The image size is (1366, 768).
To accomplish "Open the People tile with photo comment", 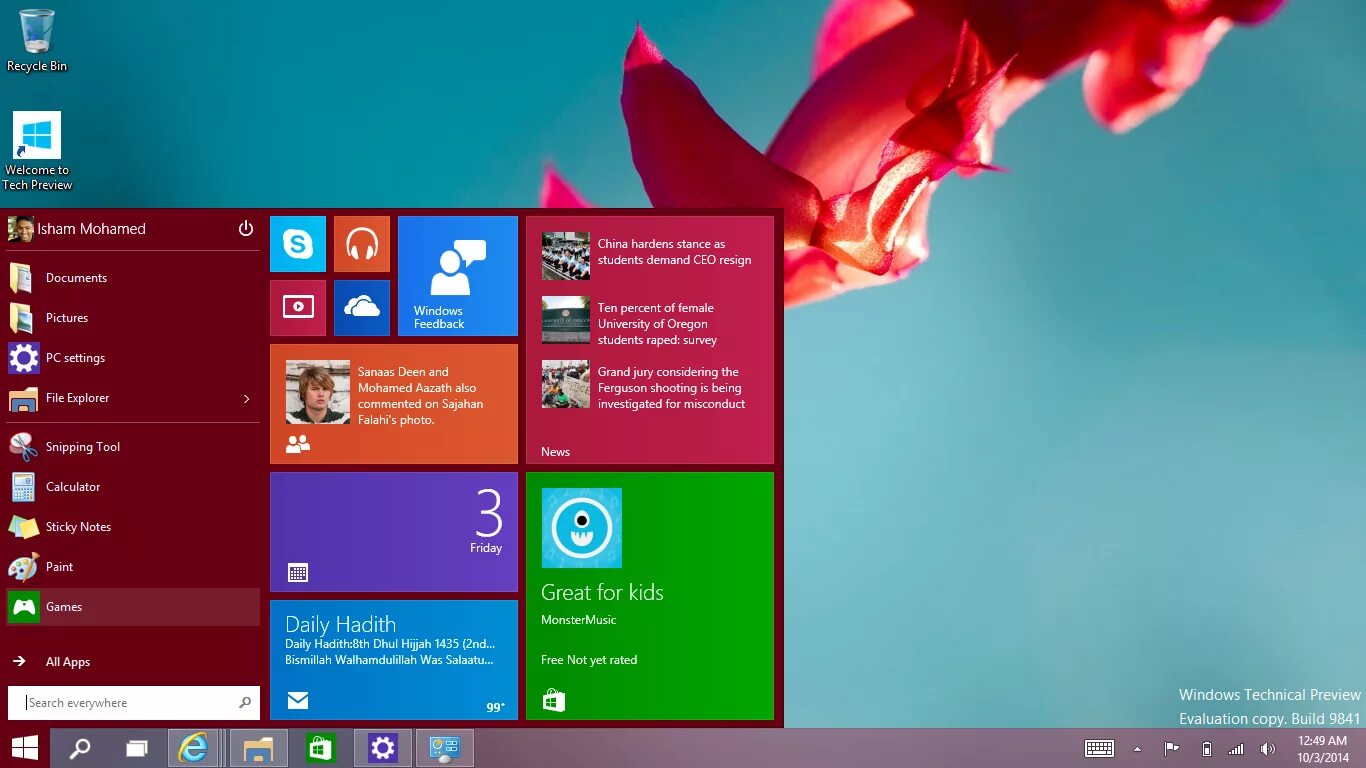I will 394,404.
